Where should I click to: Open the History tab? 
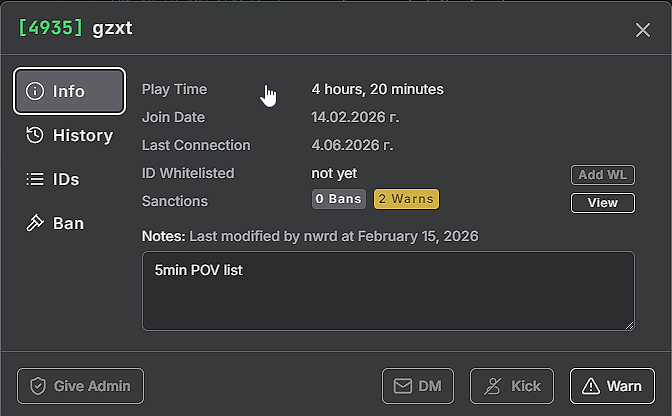point(83,135)
